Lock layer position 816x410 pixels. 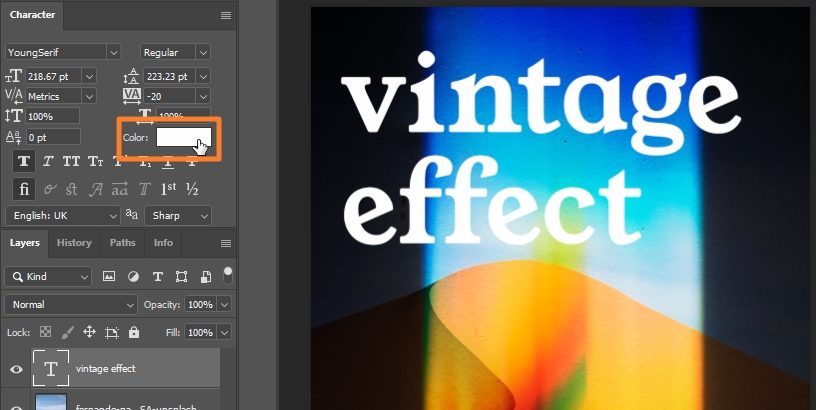tap(90, 332)
